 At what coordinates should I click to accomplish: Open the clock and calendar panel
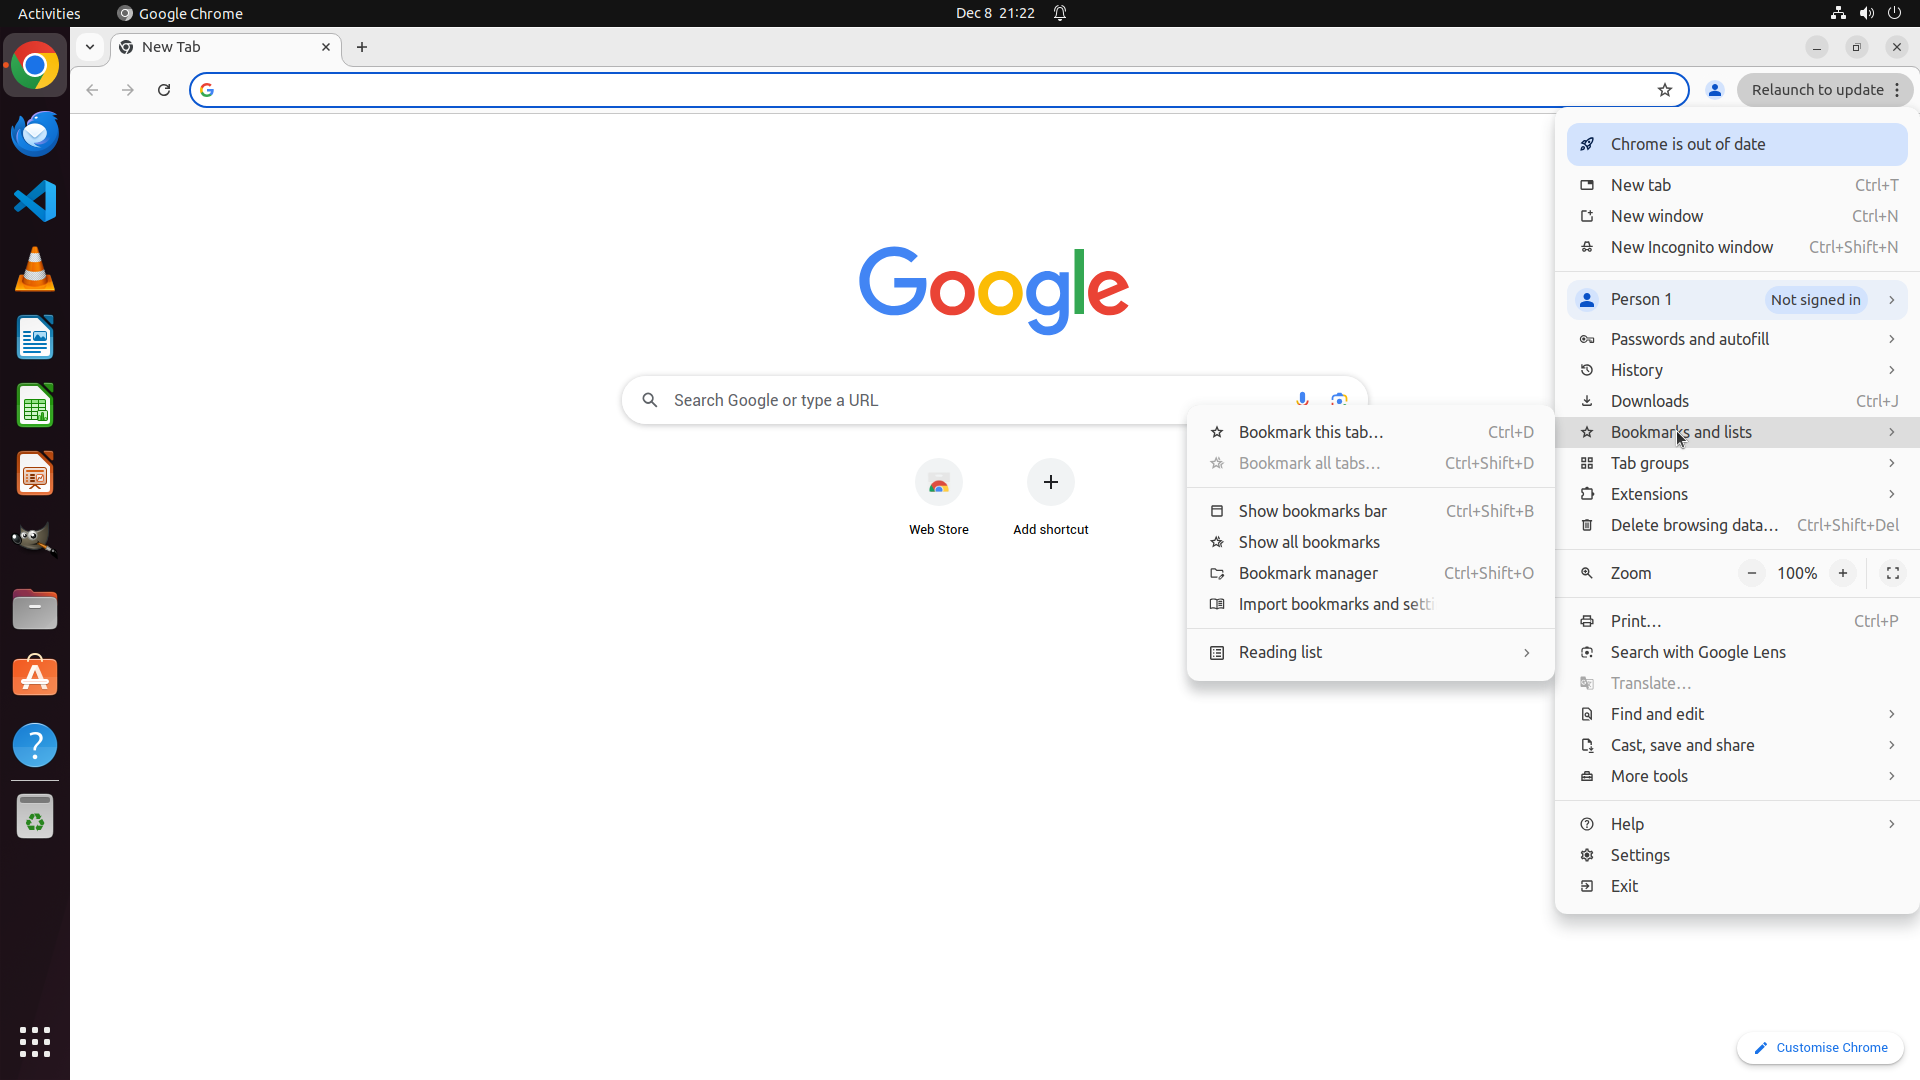[995, 13]
